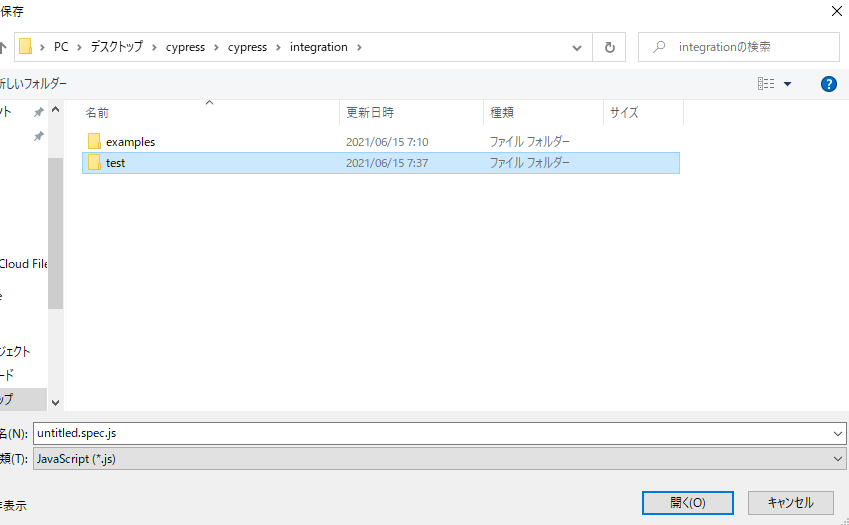Click the キャンセル button
Image resolution: width=849 pixels, height=525 pixels.
point(791,503)
